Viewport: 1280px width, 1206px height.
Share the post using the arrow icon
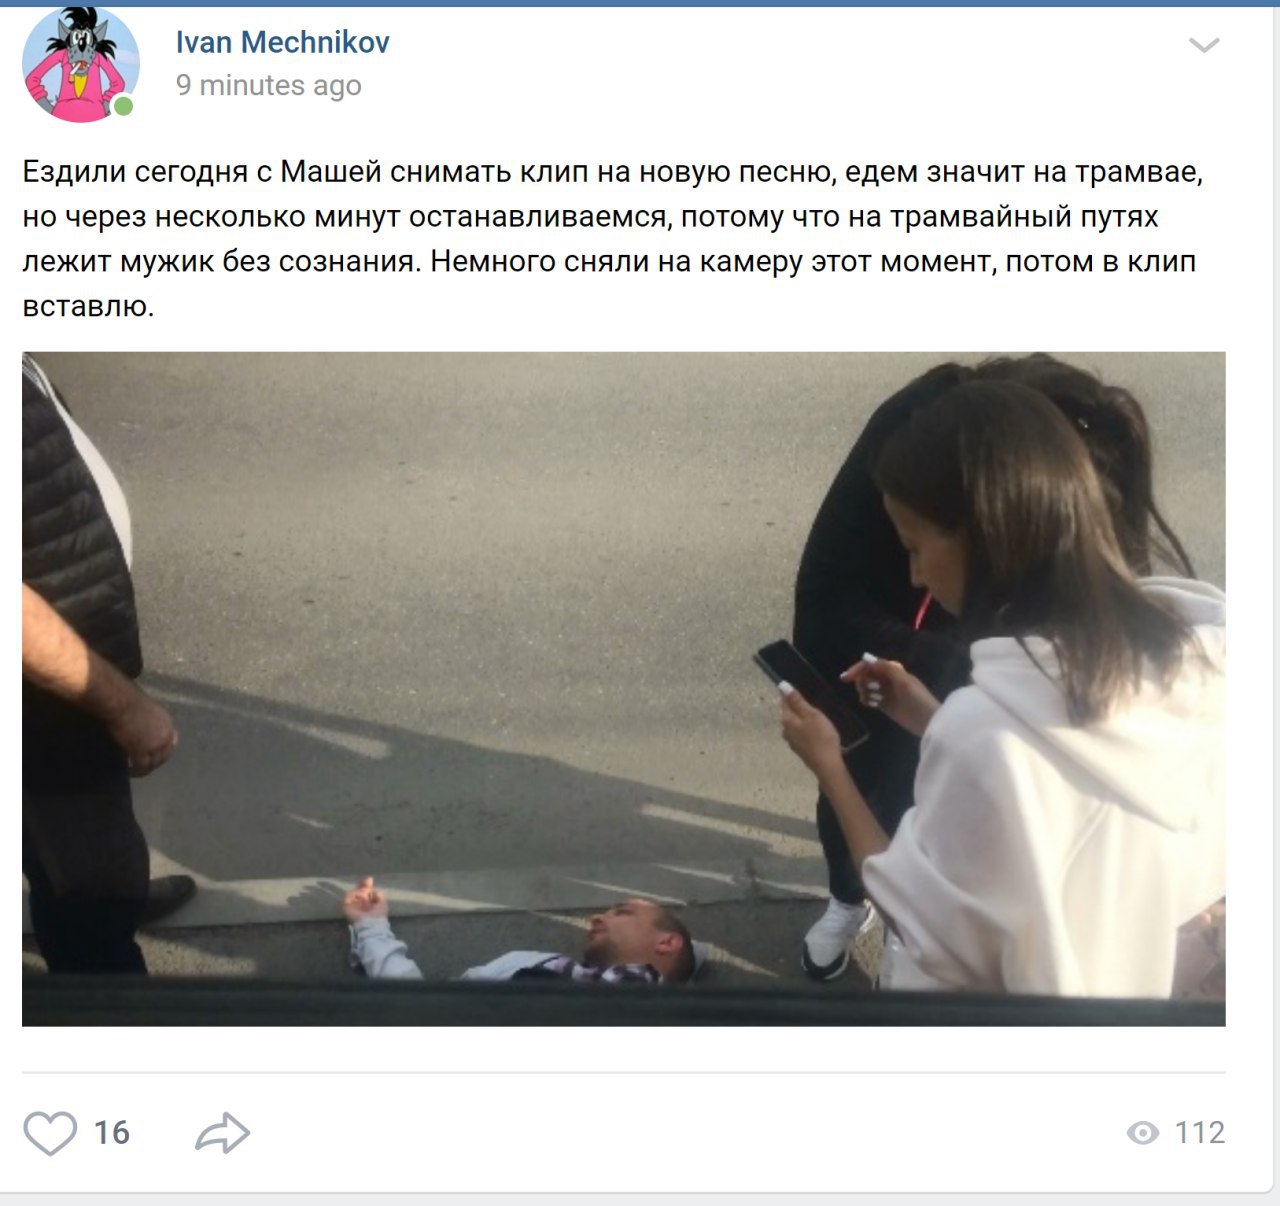[x=222, y=1133]
